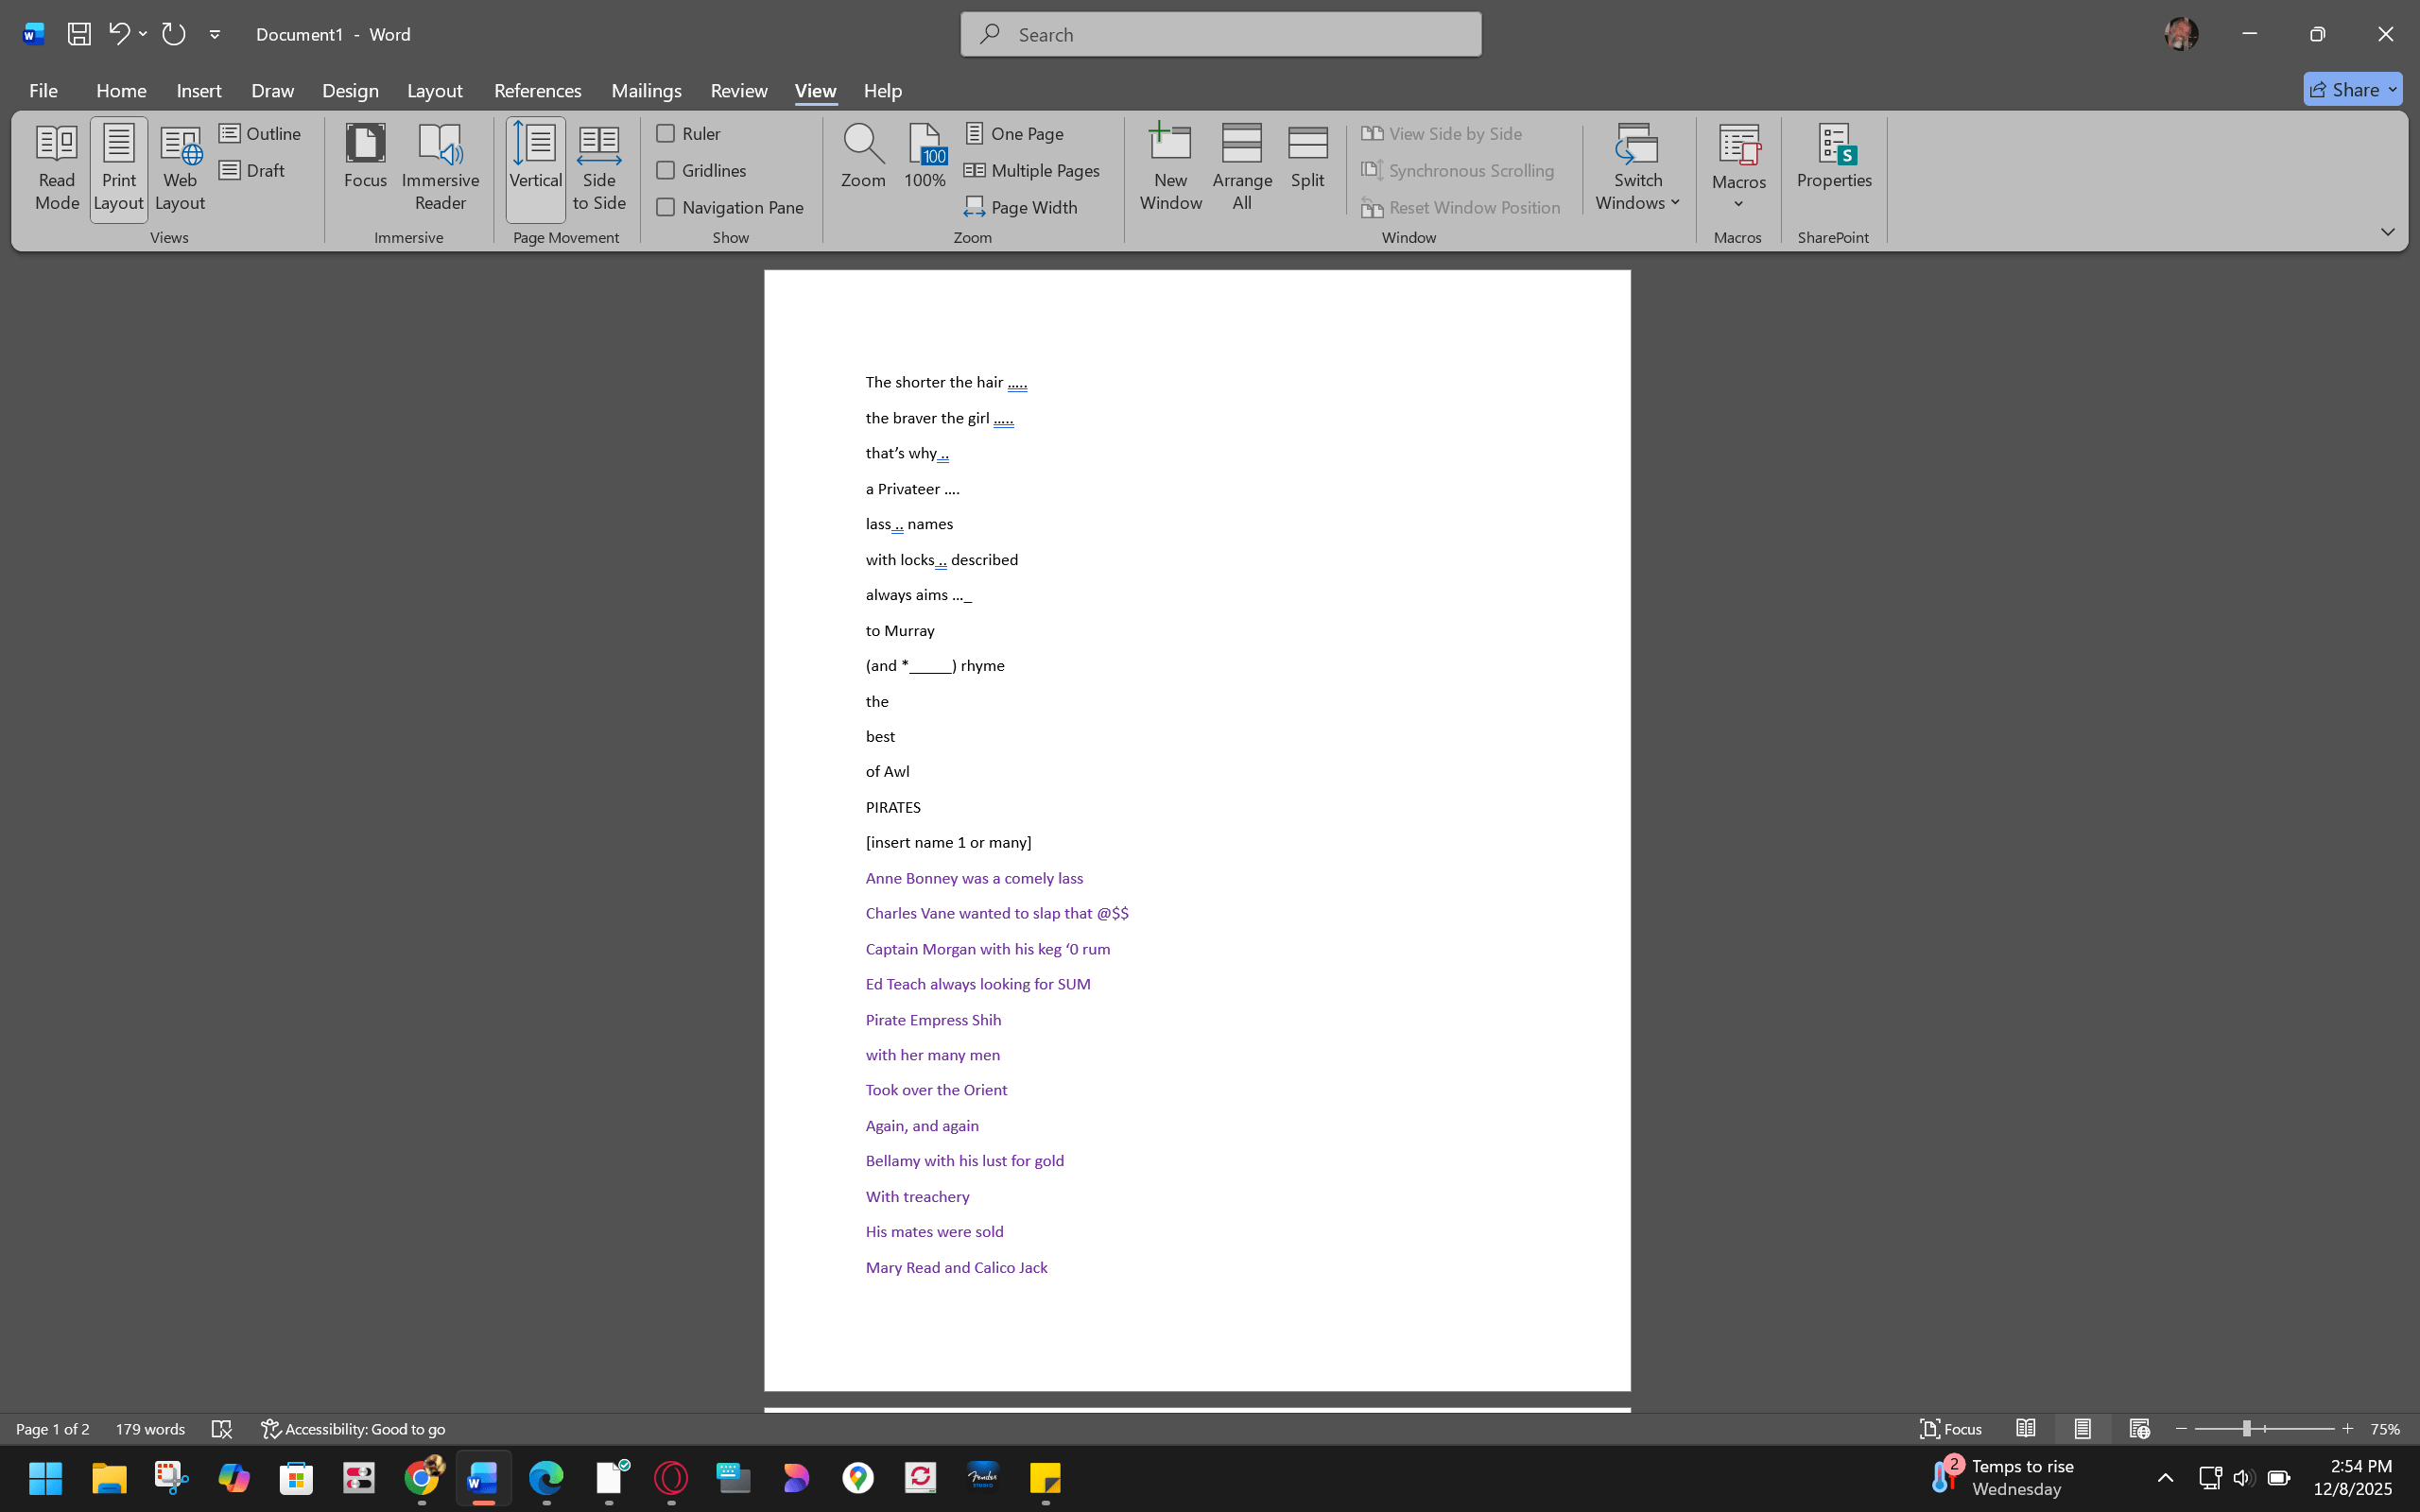The height and width of the screenshot is (1512, 2420).
Task: Show the Navigation Pane
Action: click(665, 207)
